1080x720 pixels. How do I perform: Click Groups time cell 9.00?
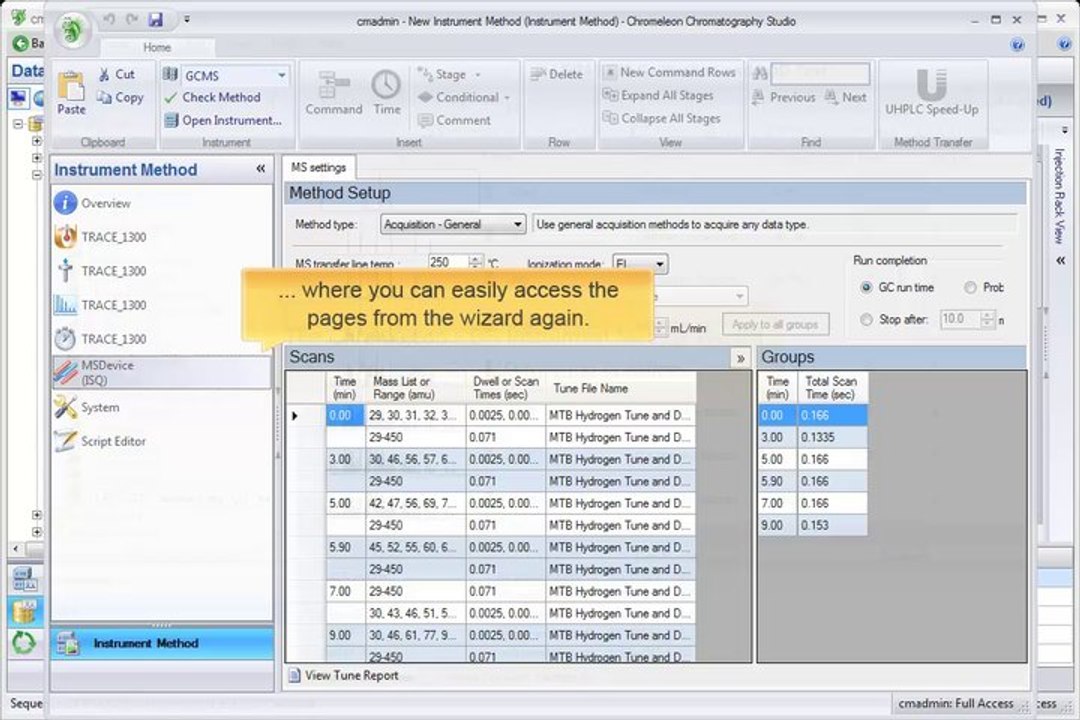point(777,526)
